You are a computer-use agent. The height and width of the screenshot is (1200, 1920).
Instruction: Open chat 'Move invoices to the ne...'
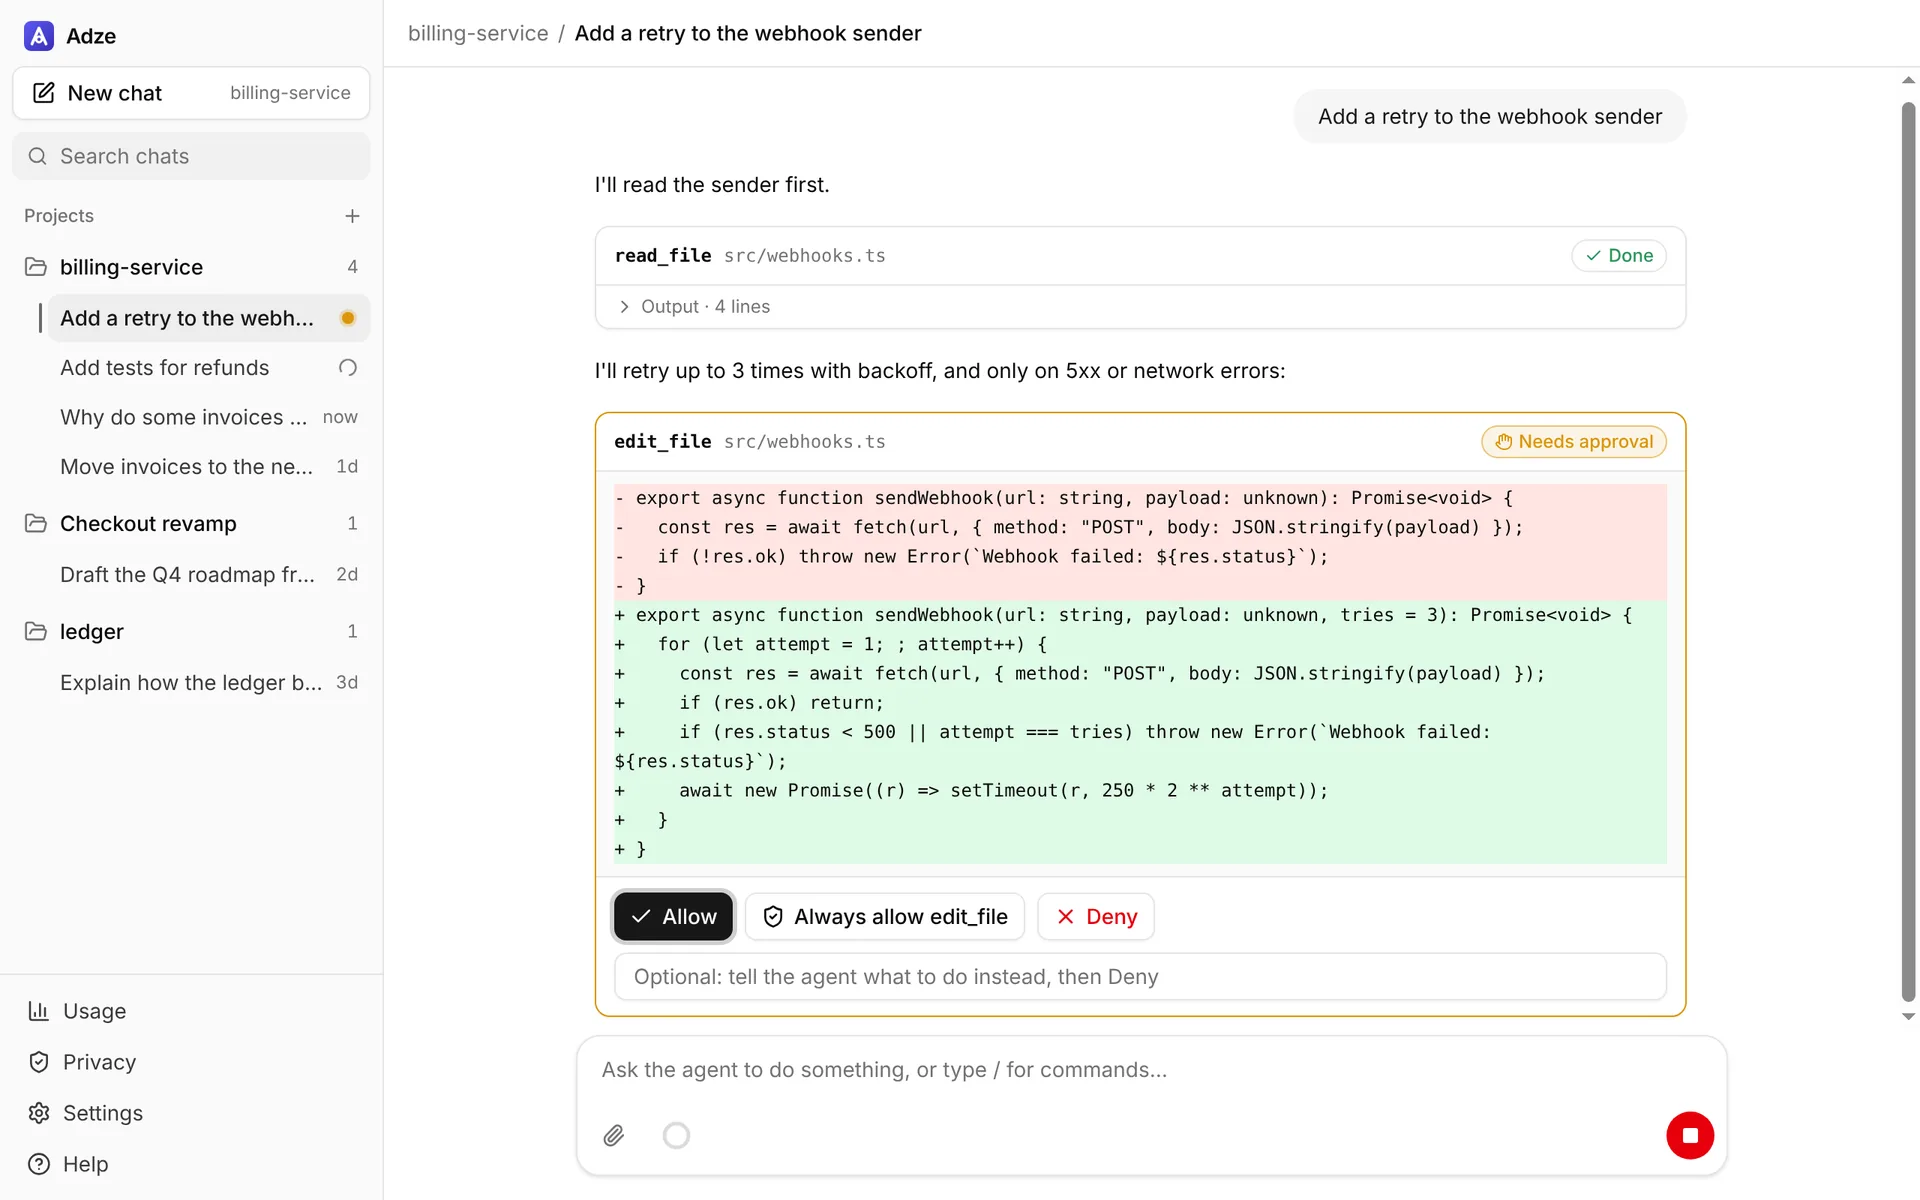[209, 466]
